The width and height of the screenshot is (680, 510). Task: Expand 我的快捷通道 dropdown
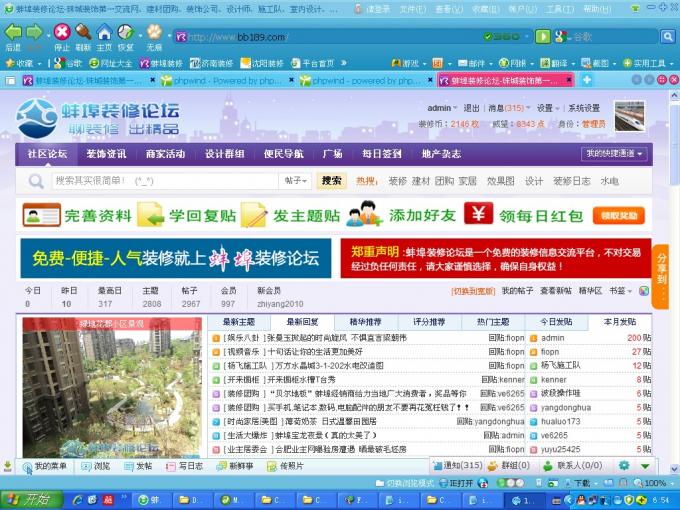click(x=614, y=154)
